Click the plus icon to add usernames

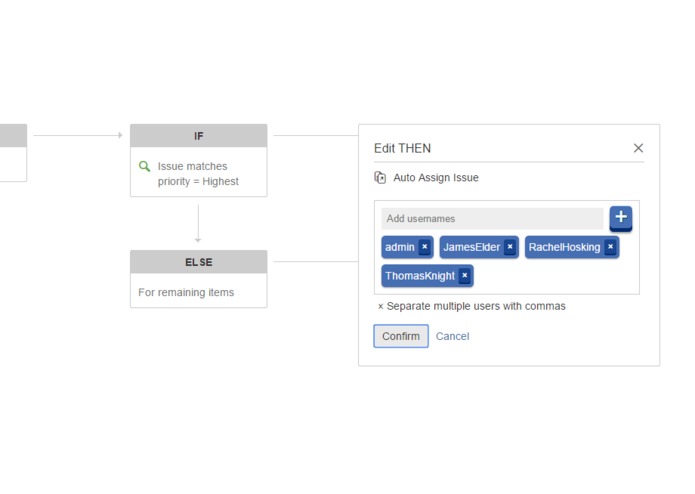621,218
